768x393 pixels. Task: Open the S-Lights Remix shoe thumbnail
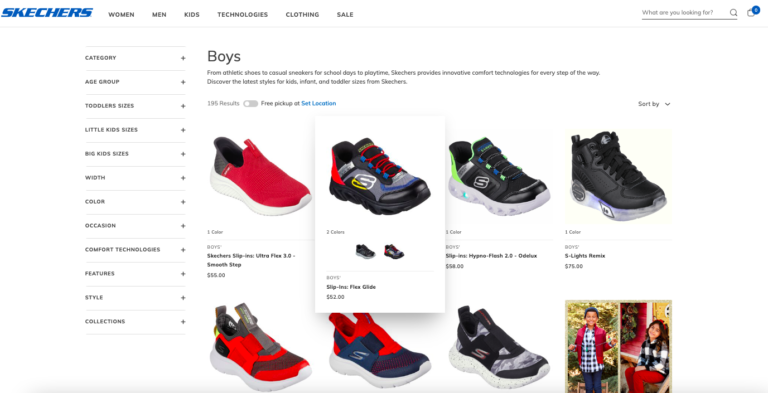click(619, 177)
